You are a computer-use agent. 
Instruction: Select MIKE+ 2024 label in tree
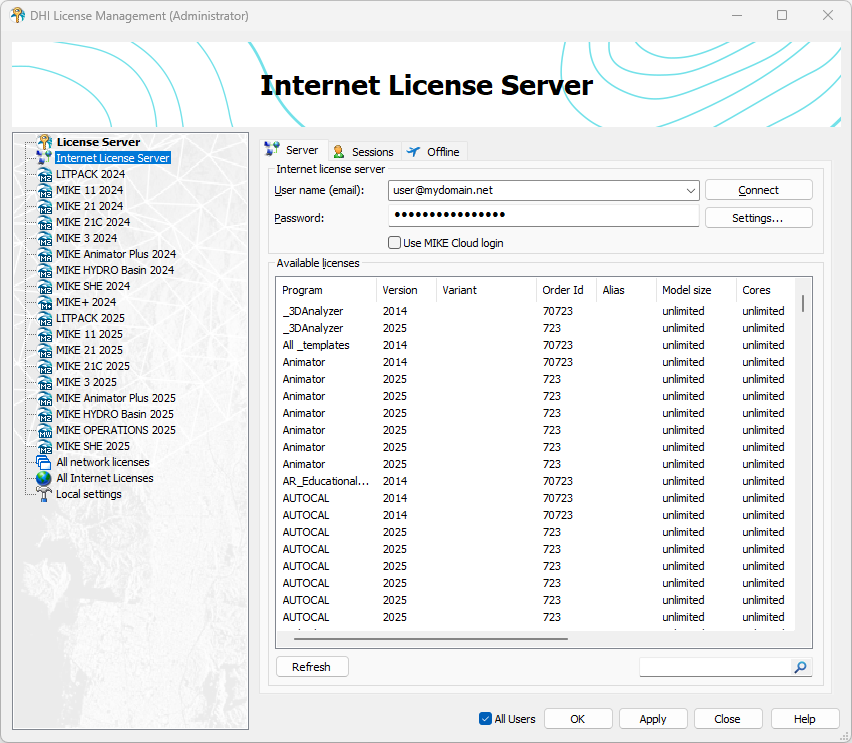click(86, 303)
